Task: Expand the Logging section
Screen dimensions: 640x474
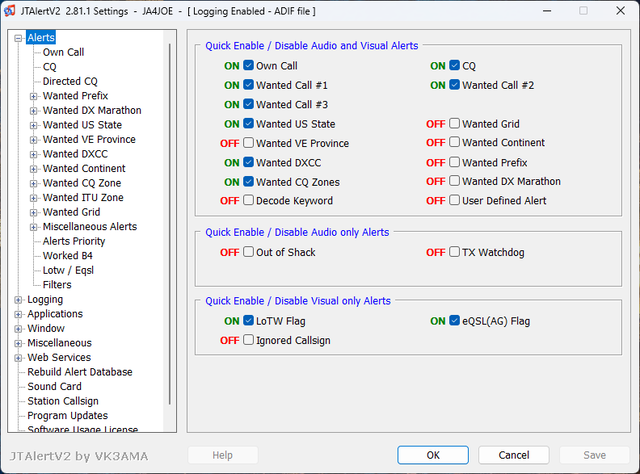Action: coord(18,300)
